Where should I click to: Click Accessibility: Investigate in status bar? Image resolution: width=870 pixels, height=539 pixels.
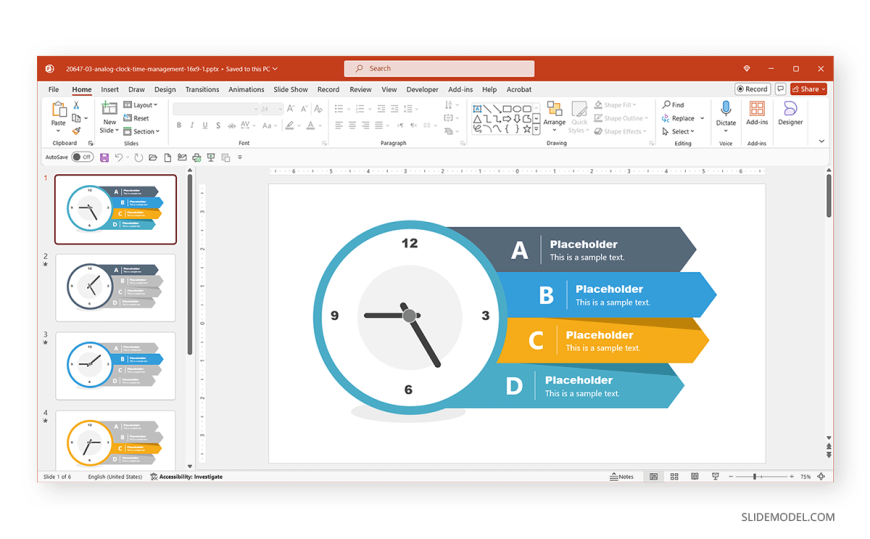coord(186,477)
